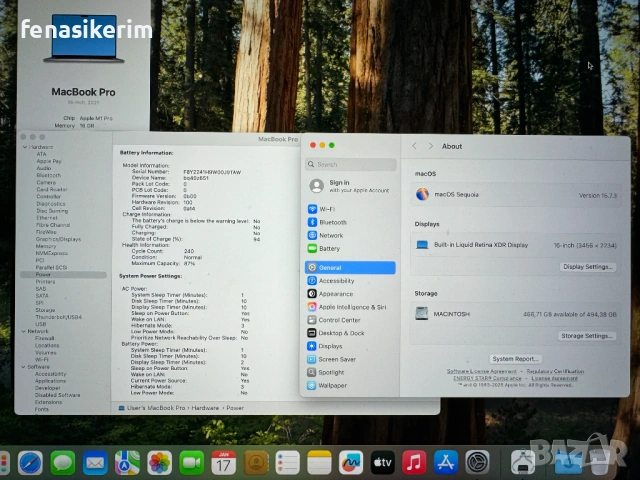Go back in System Settings
This screenshot has width=640, height=480.
(x=414, y=146)
